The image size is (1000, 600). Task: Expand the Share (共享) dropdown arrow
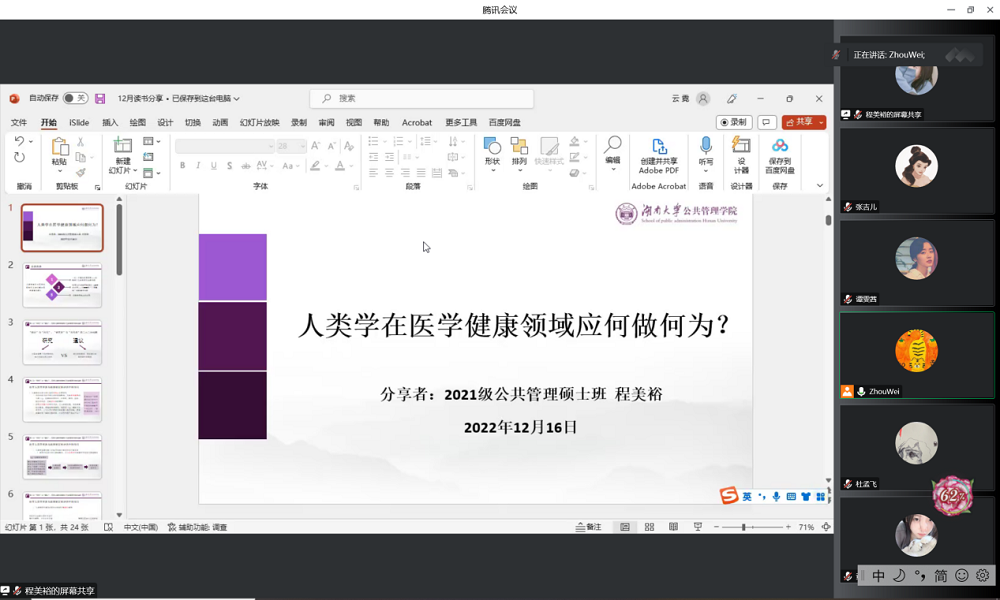click(821, 123)
